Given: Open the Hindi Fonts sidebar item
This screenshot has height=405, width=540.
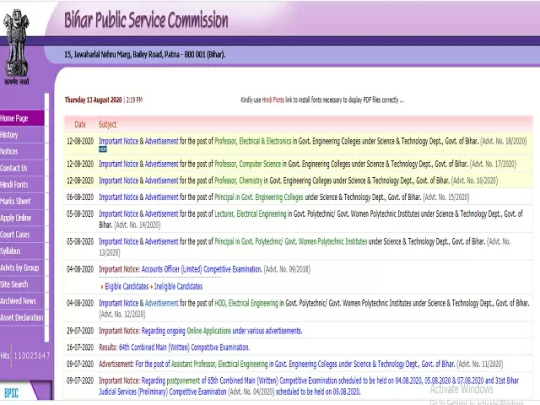Looking at the screenshot, I should click(x=22, y=185).
